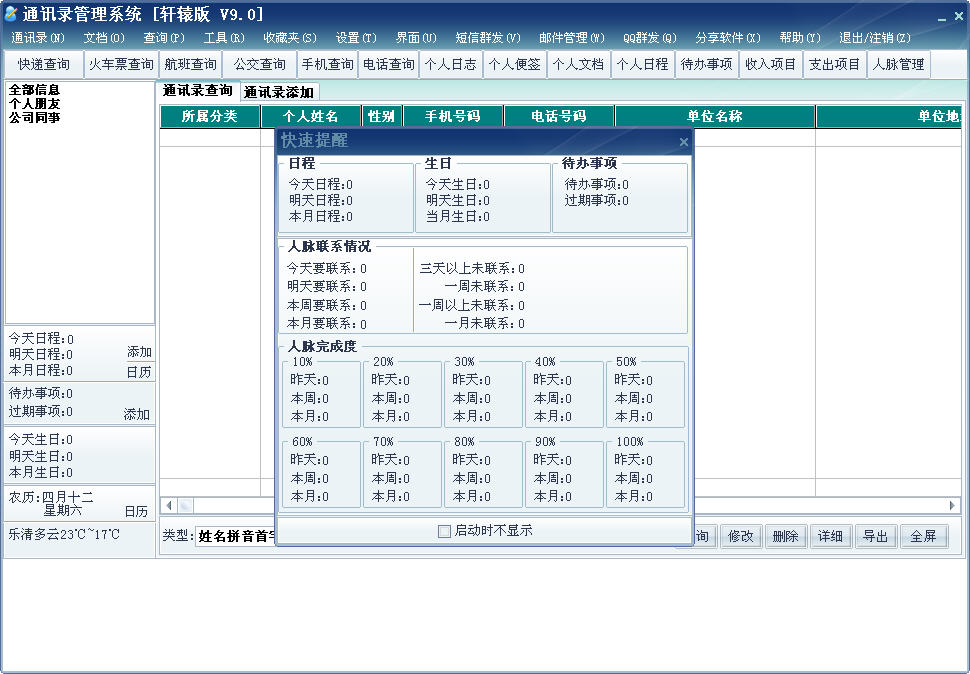Open the 日历 link beside 本月日程

point(139,372)
